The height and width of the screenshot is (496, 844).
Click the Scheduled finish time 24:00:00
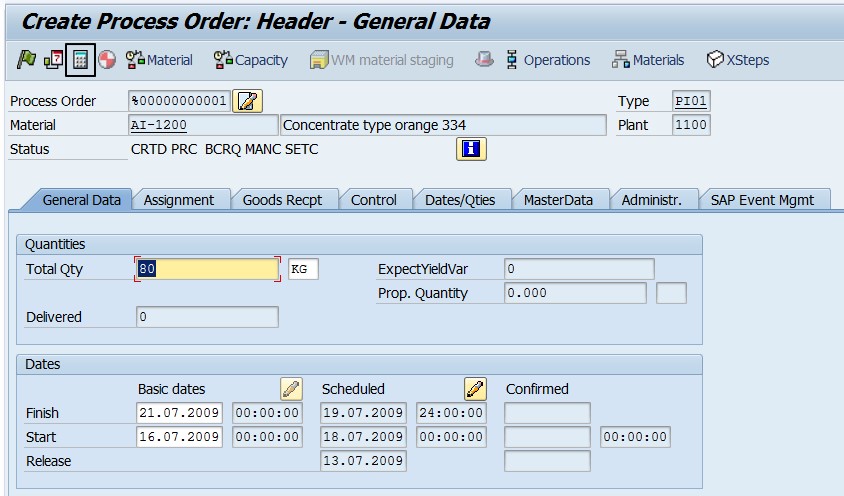(x=452, y=413)
